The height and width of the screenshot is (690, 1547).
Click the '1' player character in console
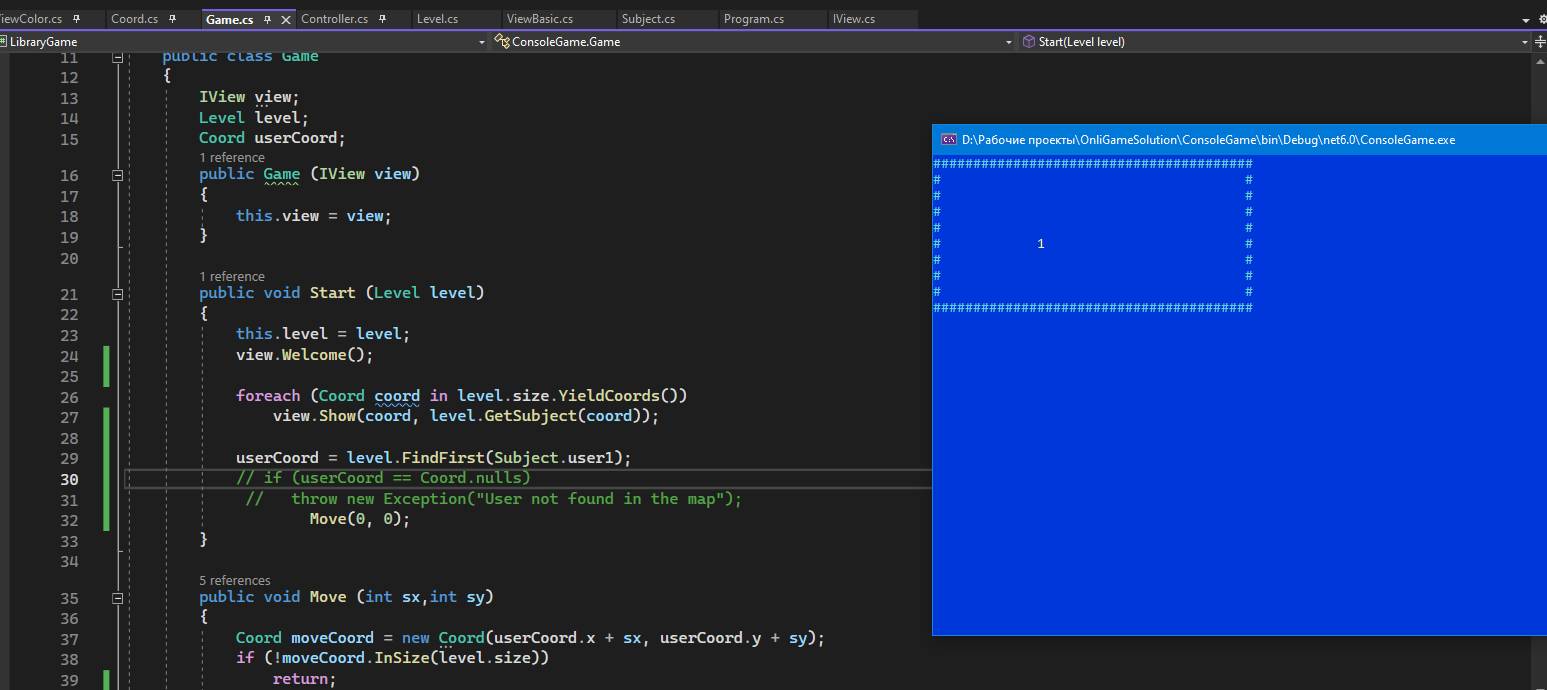(1041, 244)
